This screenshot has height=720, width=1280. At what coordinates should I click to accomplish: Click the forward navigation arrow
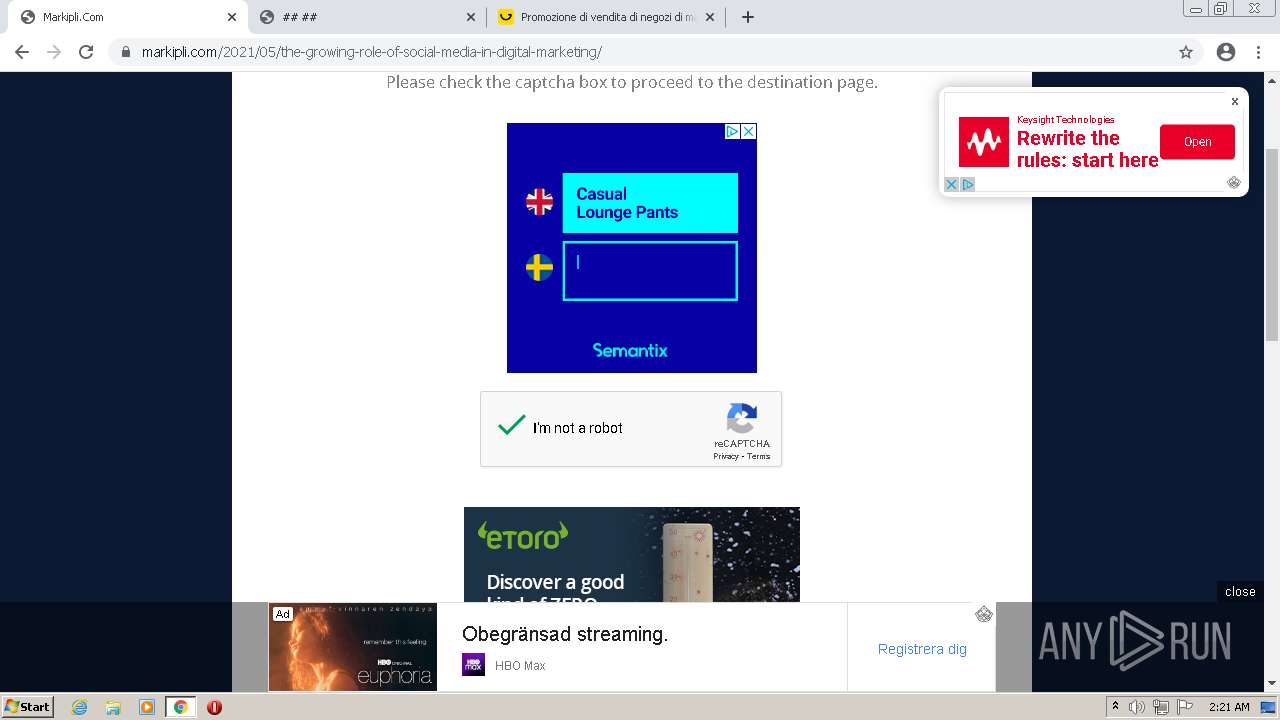point(54,52)
